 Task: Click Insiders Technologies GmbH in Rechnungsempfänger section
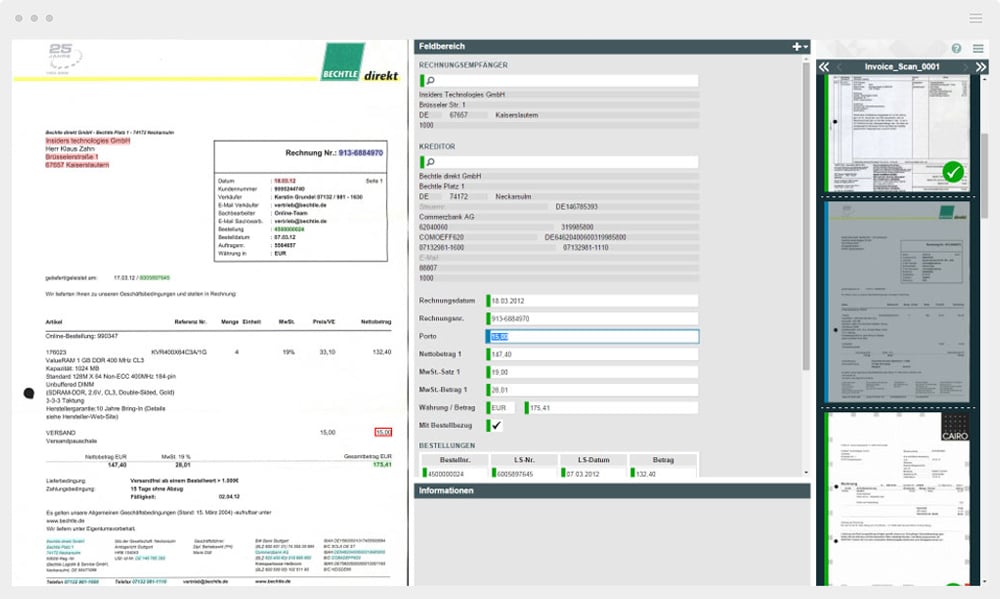pyautogui.click(x=462, y=94)
